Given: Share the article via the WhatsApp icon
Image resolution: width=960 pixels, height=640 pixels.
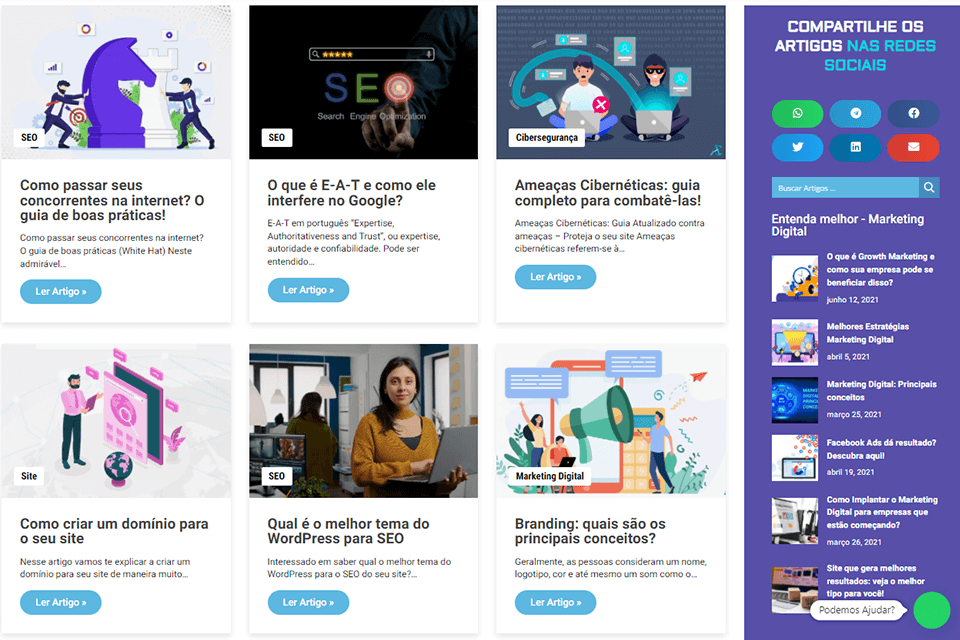Looking at the screenshot, I should tap(797, 113).
